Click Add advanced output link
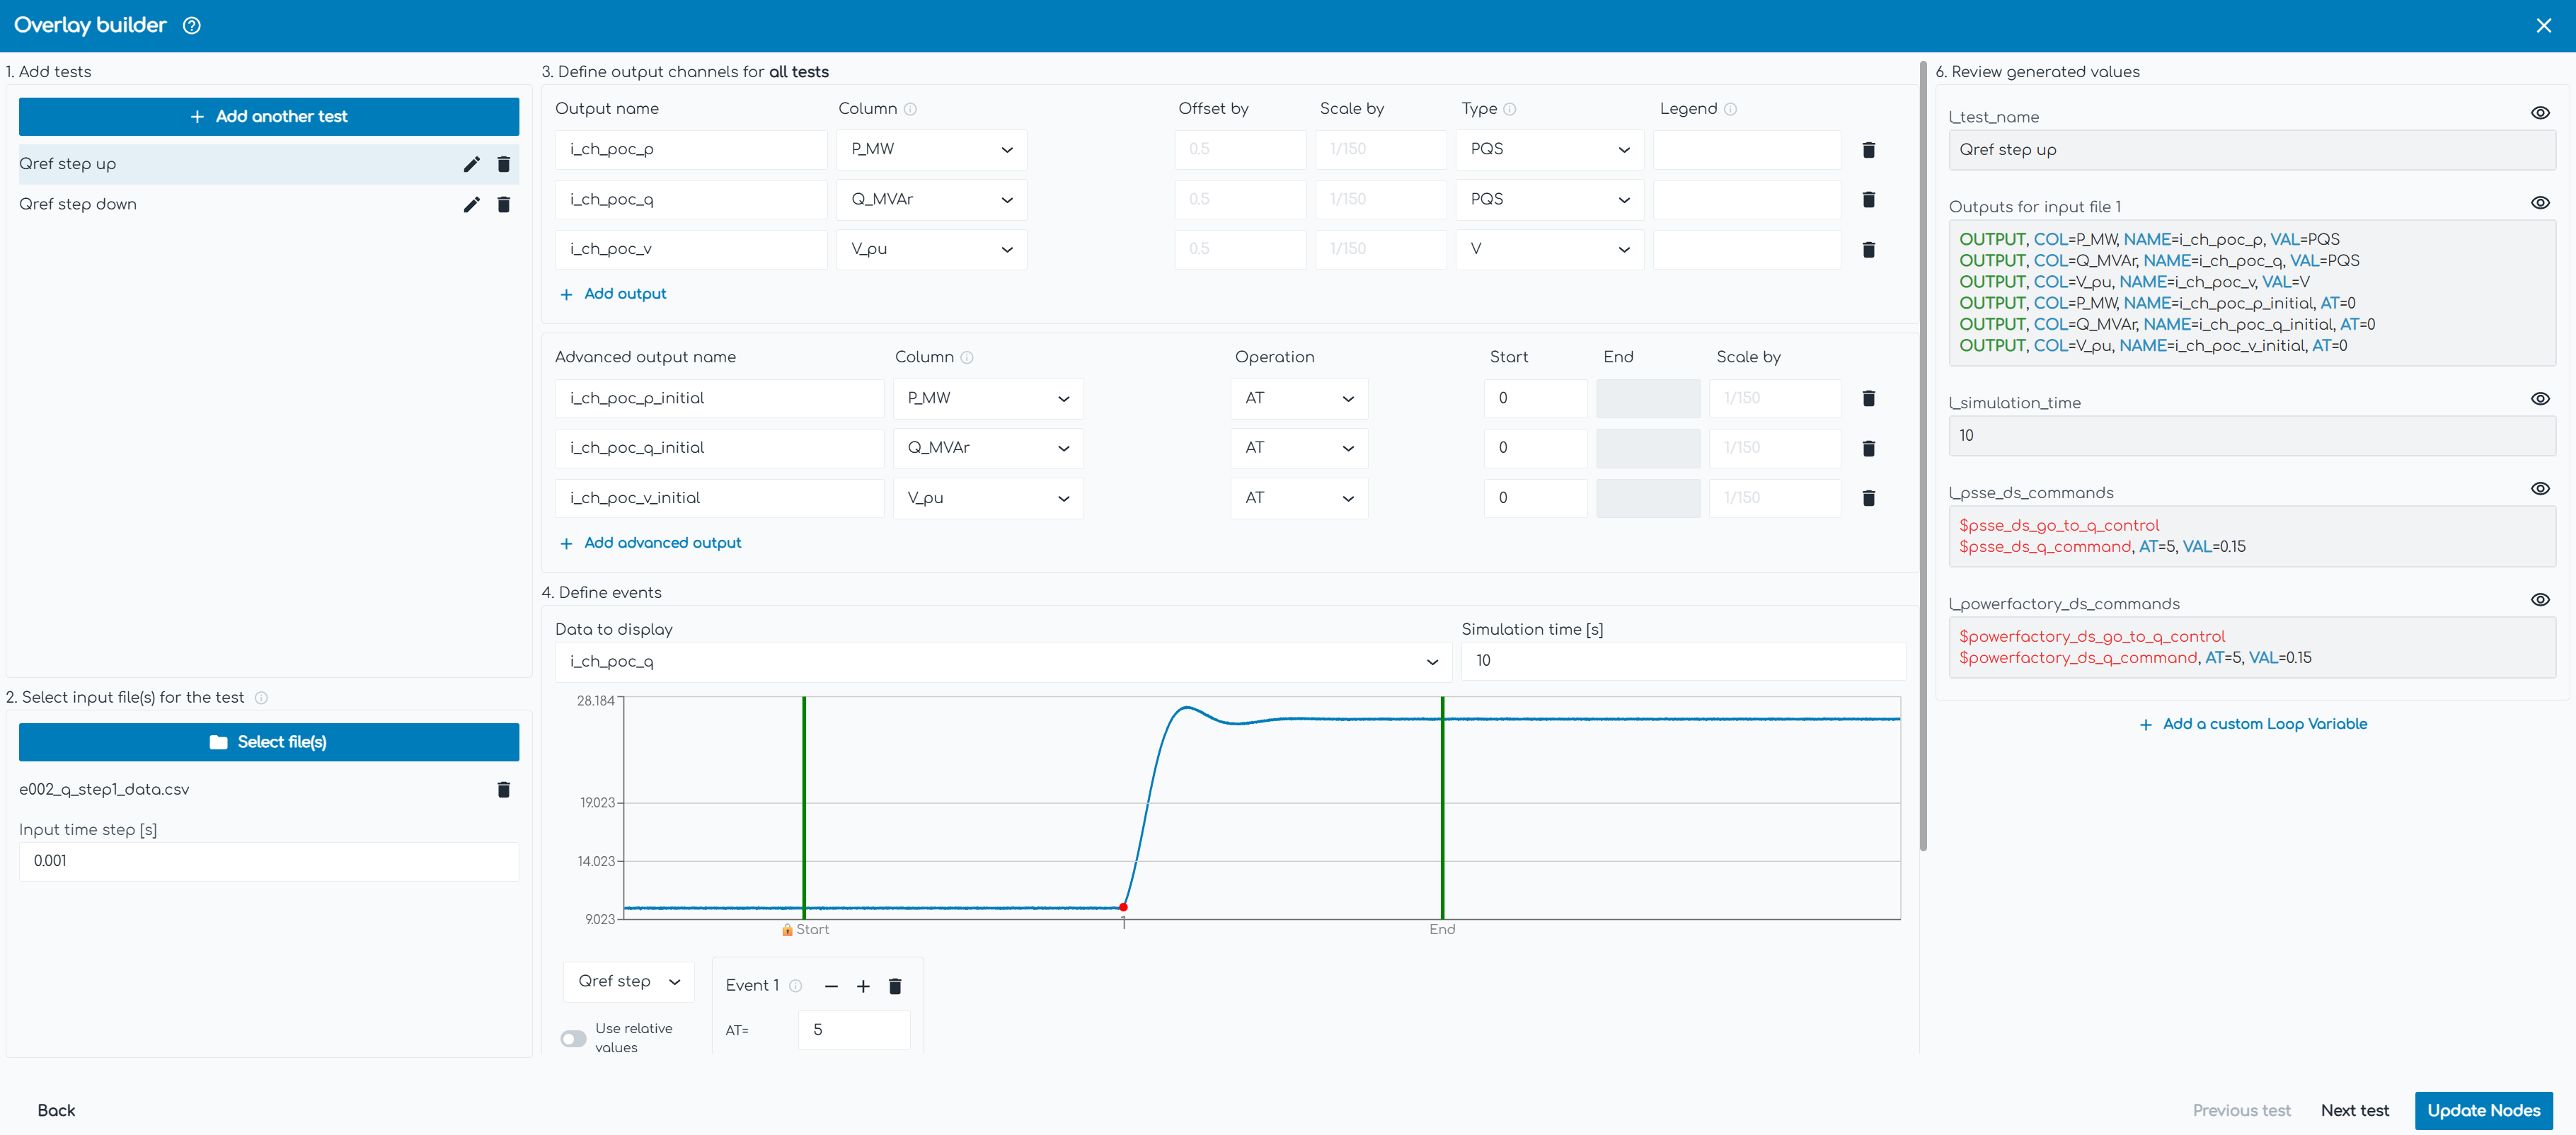Screen dimensions: 2576x1135 662,543
